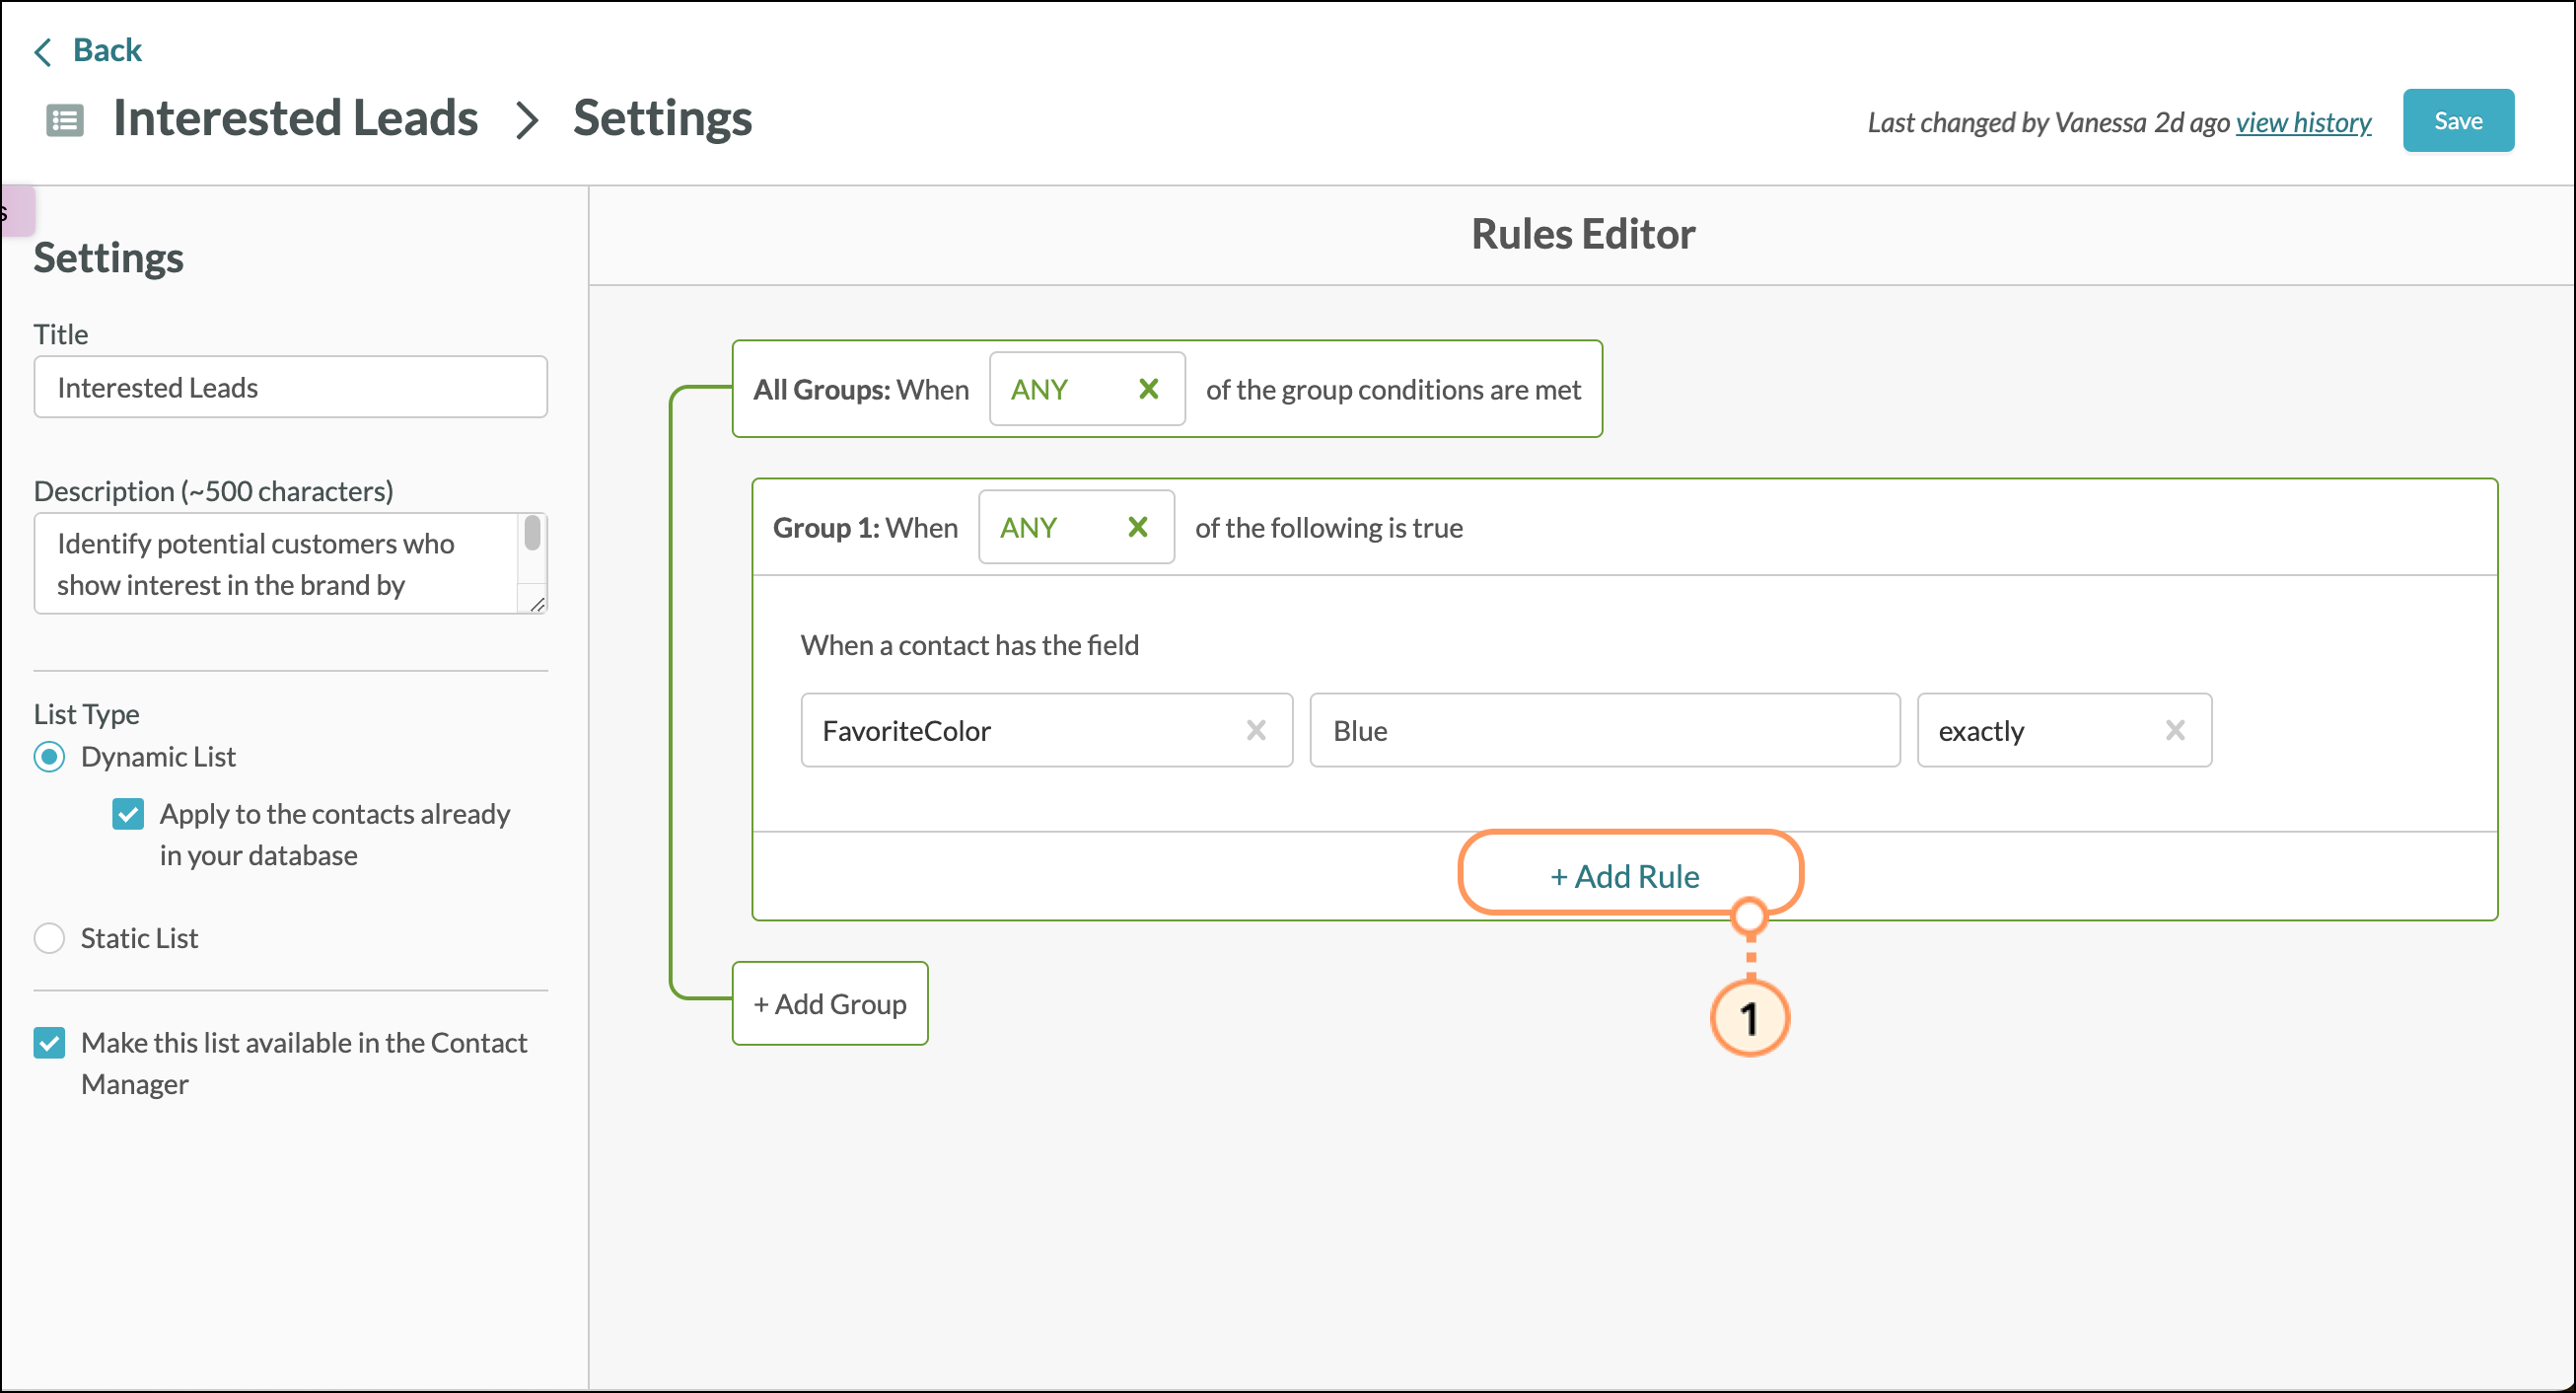Clear the FavoriteColor field selection
Image resolution: width=2576 pixels, height=1393 pixels.
pos(1256,731)
